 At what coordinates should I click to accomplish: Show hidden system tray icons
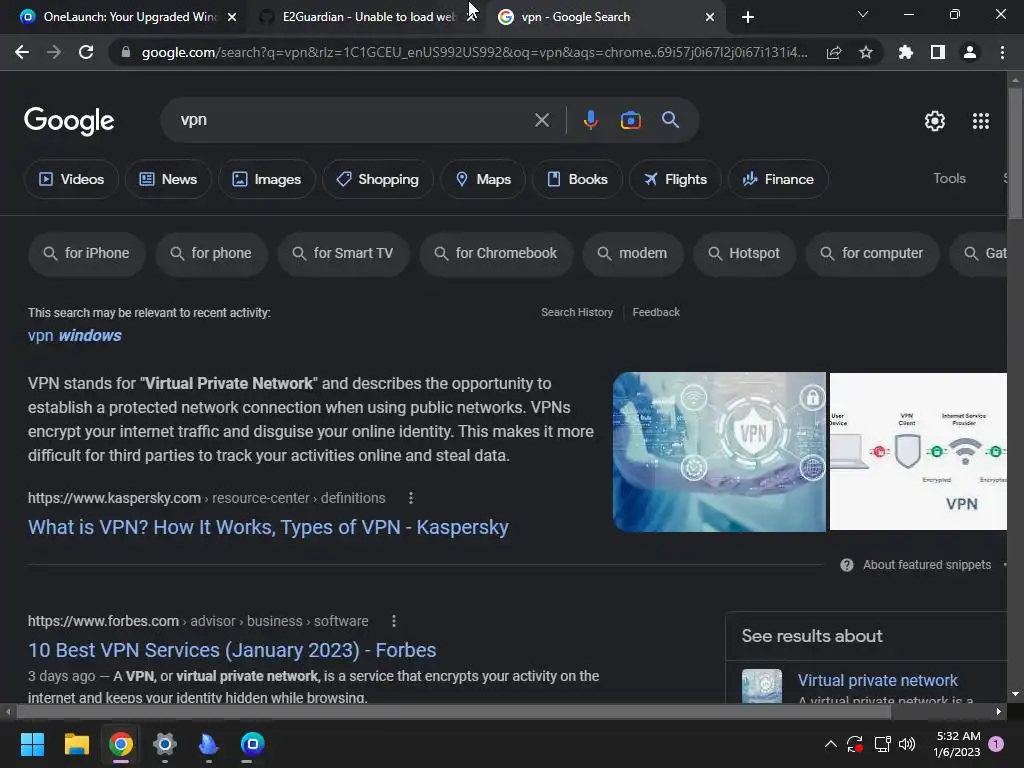831,744
